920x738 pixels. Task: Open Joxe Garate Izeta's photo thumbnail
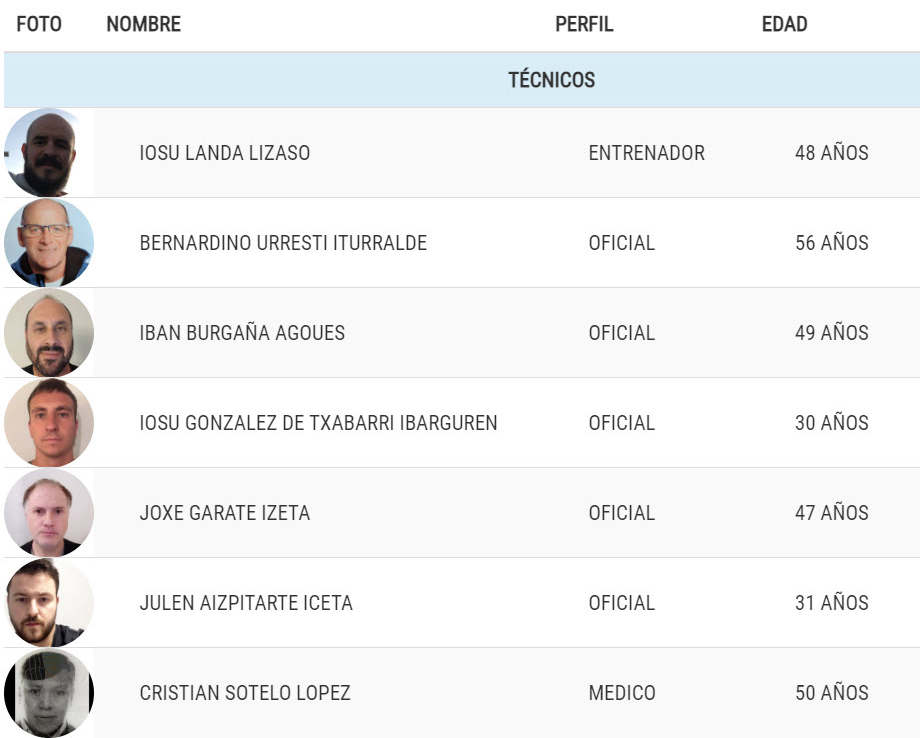(x=49, y=512)
